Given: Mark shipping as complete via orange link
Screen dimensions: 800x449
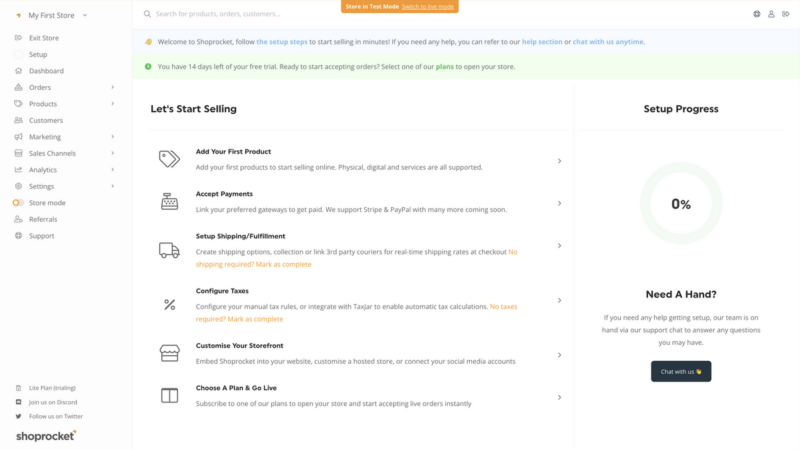Looking at the screenshot, I should [283, 264].
